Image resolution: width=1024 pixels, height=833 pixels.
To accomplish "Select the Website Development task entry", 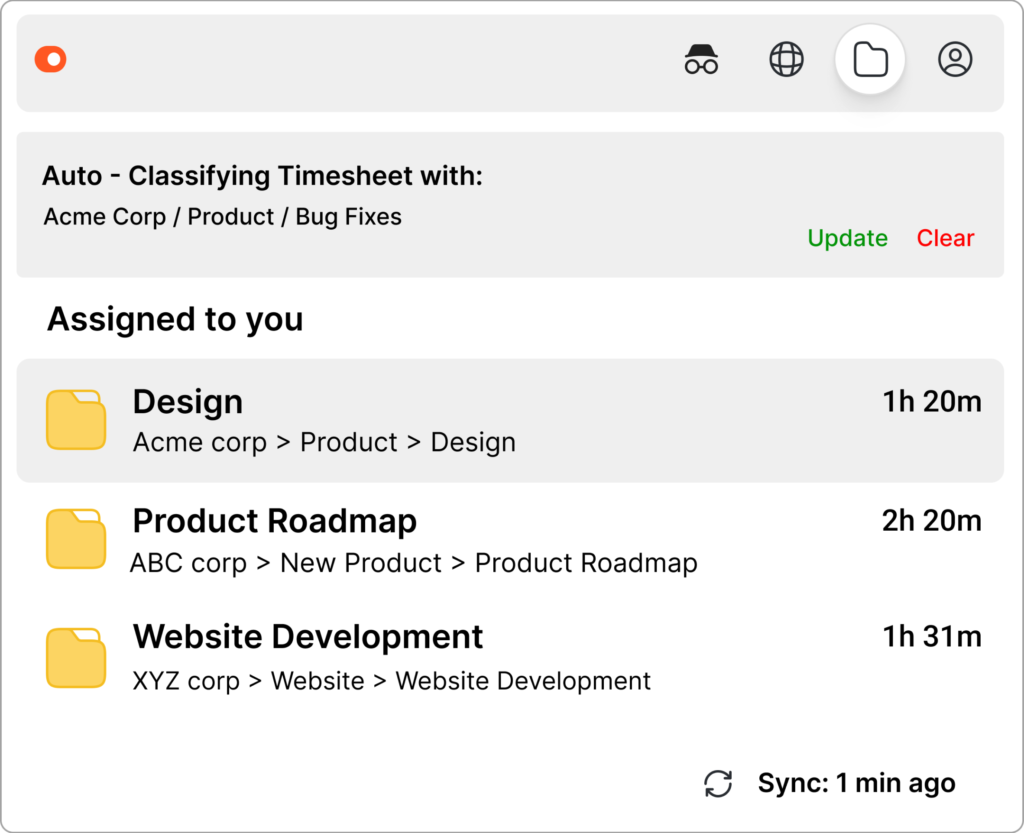I will (x=400, y=657).
